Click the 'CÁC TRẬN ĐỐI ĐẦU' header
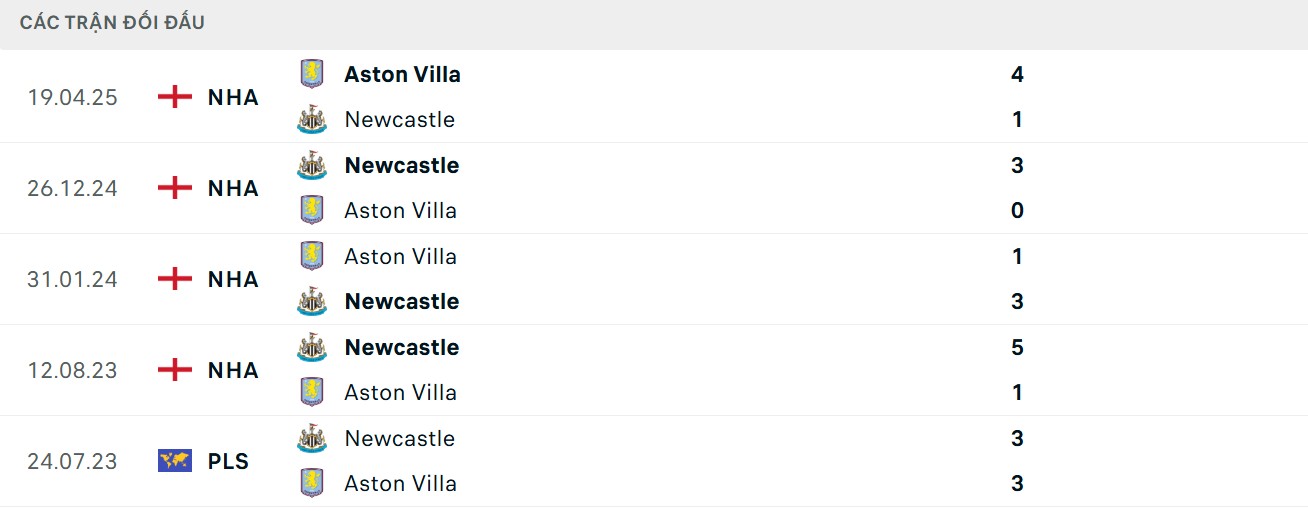Image resolution: width=1308 pixels, height=511 pixels. (x=112, y=22)
